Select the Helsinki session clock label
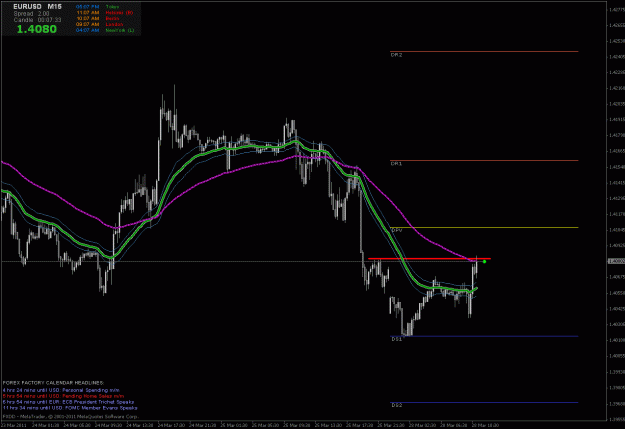The height and width of the screenshot is (429, 625). 119,13
